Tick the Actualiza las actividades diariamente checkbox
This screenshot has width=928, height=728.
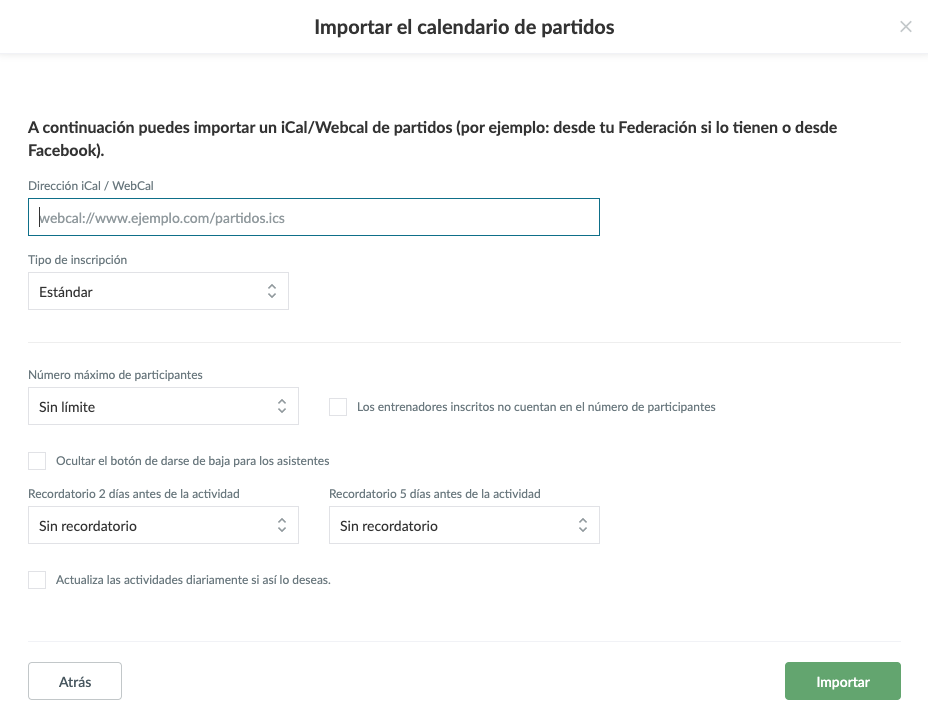coord(37,580)
